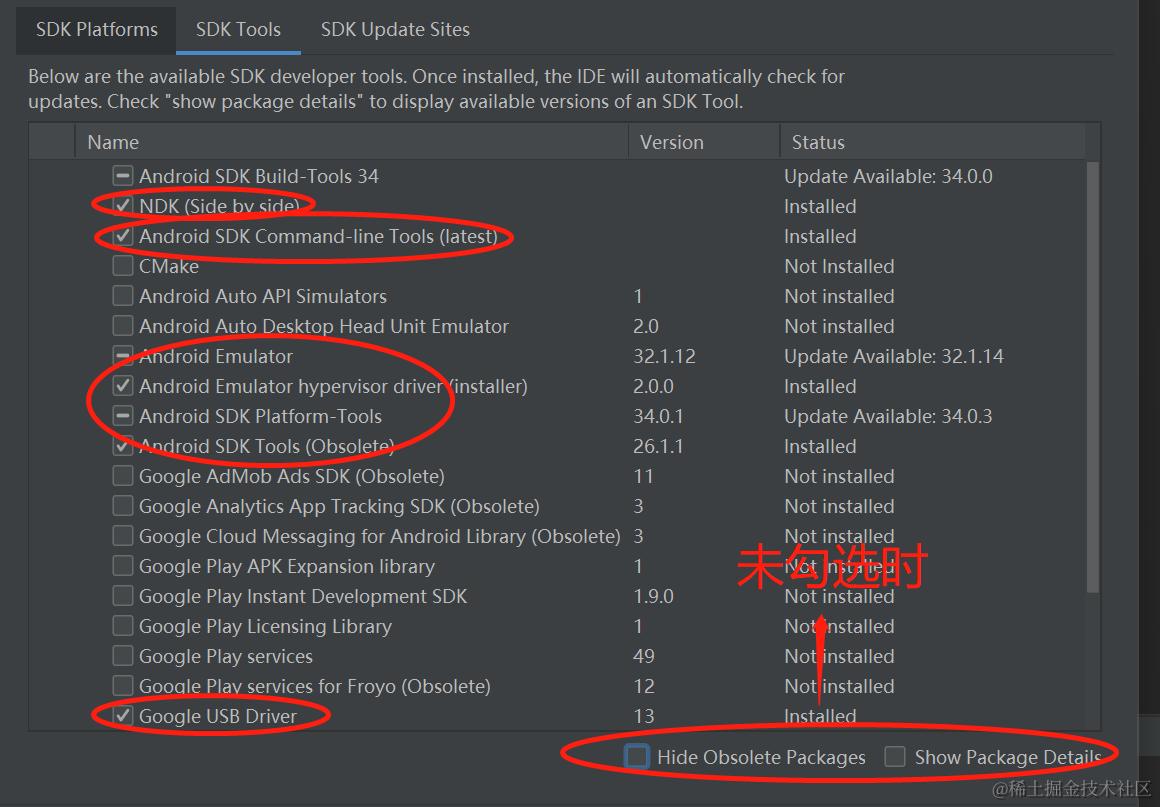Uncheck the NDK (Side by side) checkbox
Viewport: 1160px width, 807px height.
point(123,206)
